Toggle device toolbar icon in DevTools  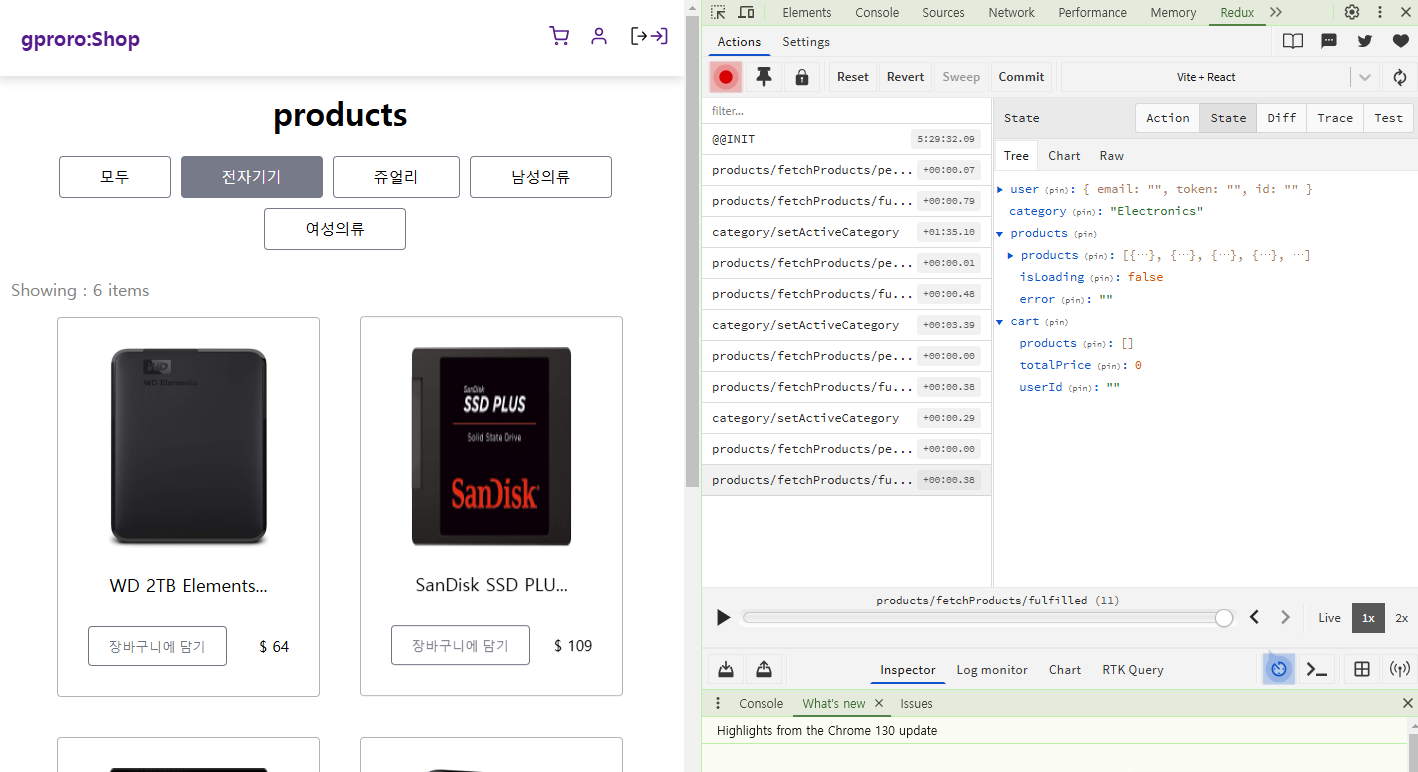746,12
